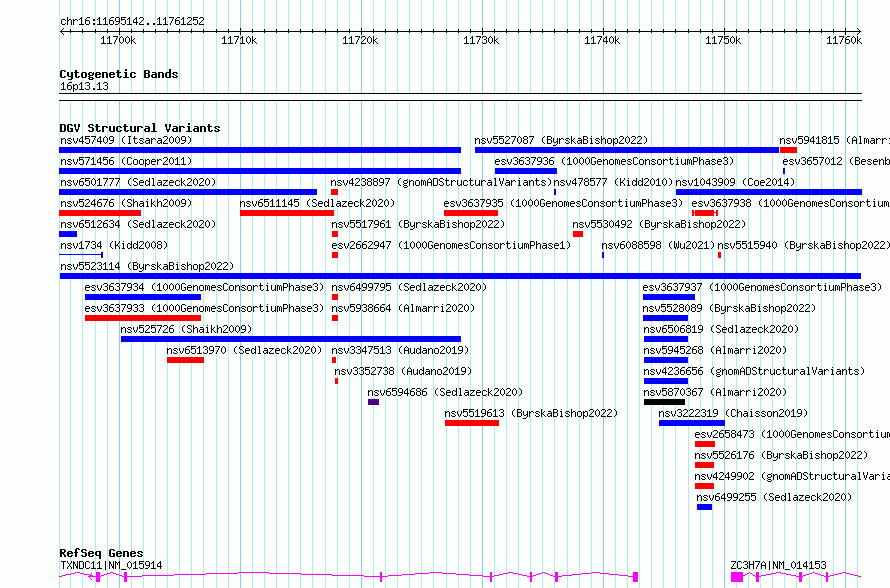The image size is (890, 588).
Task: Open the nsv6088598 (Wu2021) label
Action: (x=658, y=245)
